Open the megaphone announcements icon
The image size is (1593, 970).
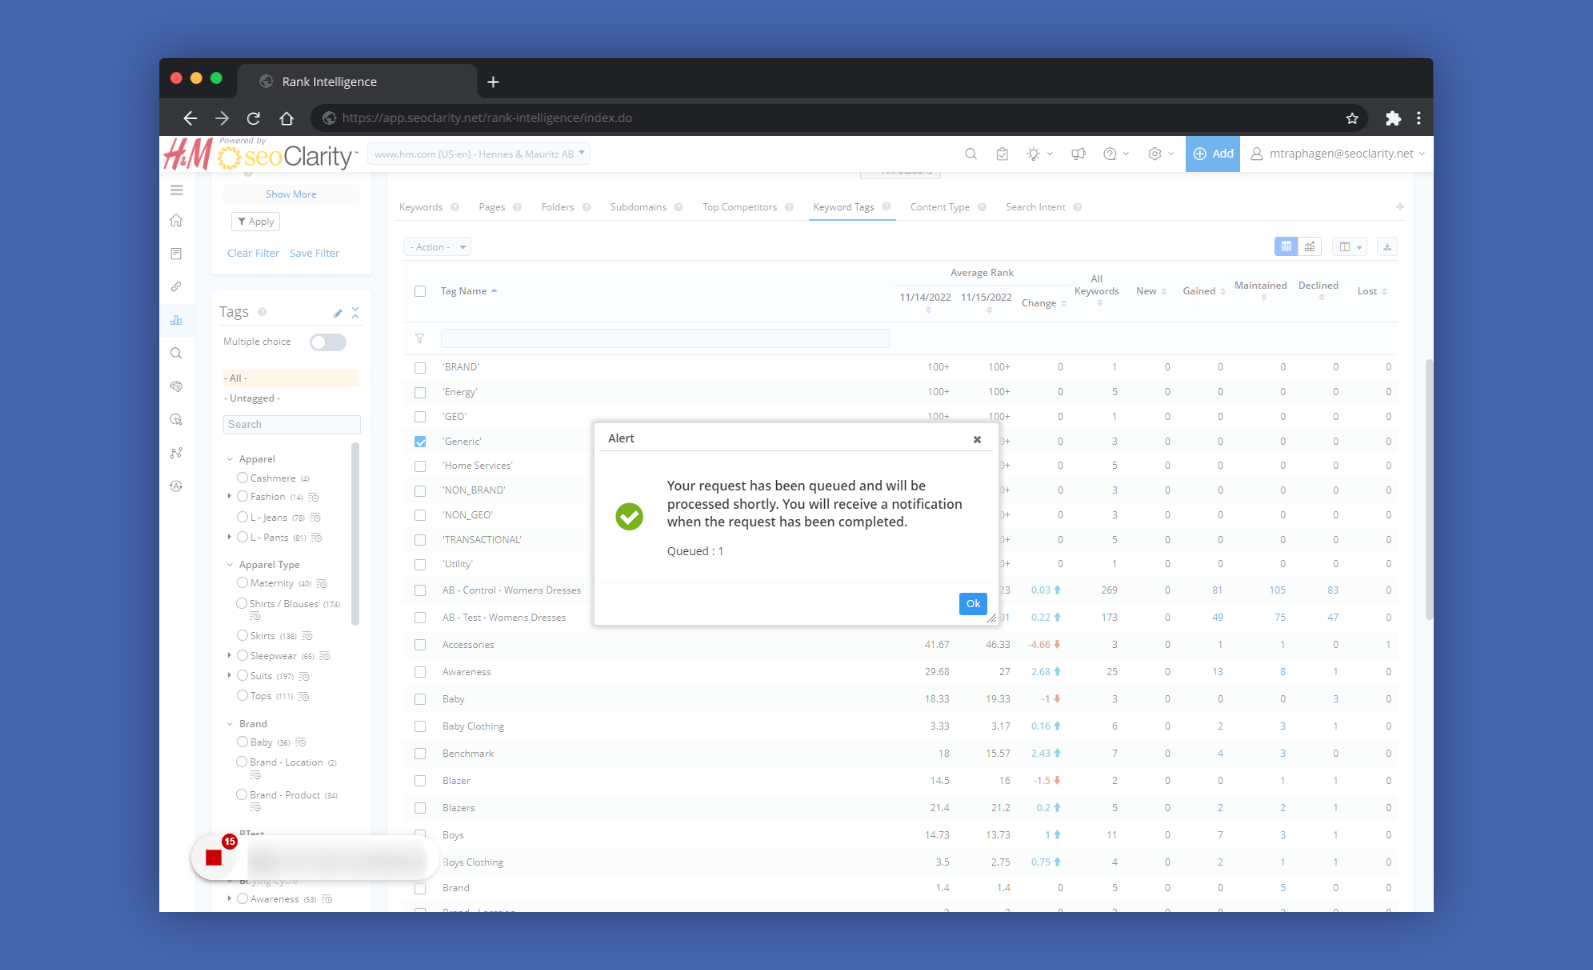tap(1078, 154)
